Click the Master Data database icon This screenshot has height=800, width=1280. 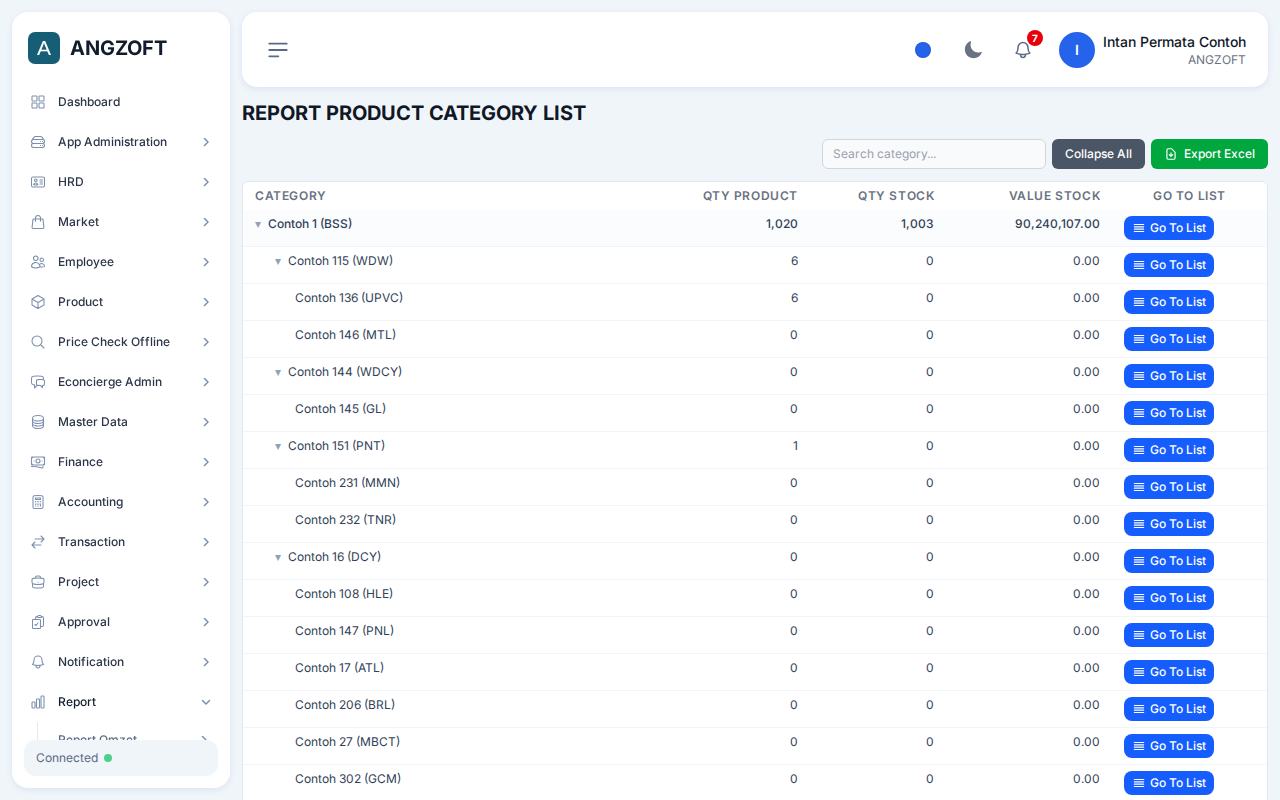38,422
